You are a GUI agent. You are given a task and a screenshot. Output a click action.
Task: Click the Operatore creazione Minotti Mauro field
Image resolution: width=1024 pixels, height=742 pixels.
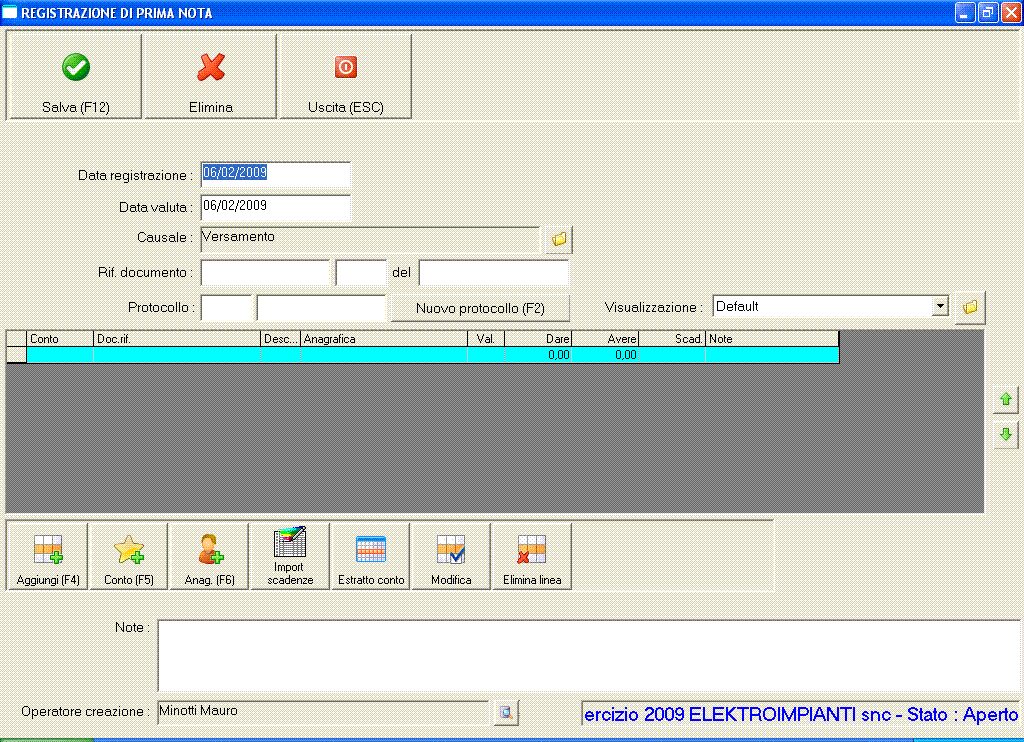323,713
